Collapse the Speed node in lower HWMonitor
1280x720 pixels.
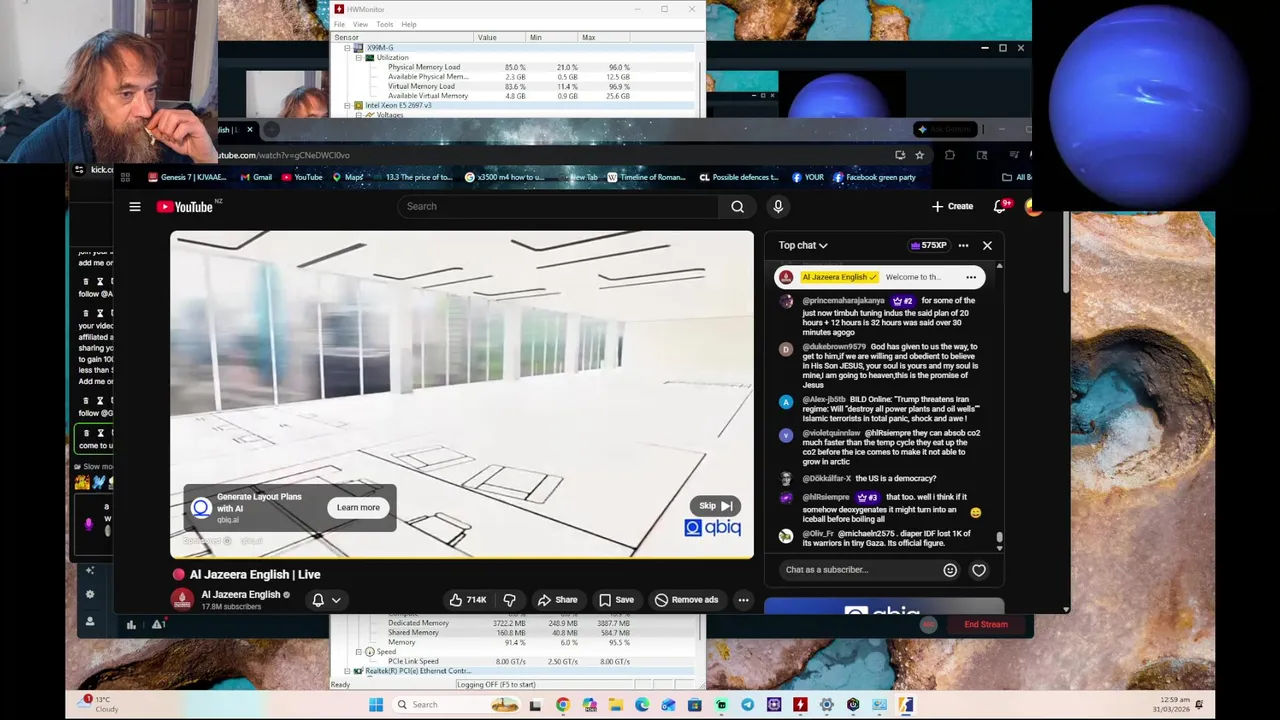(x=358, y=652)
